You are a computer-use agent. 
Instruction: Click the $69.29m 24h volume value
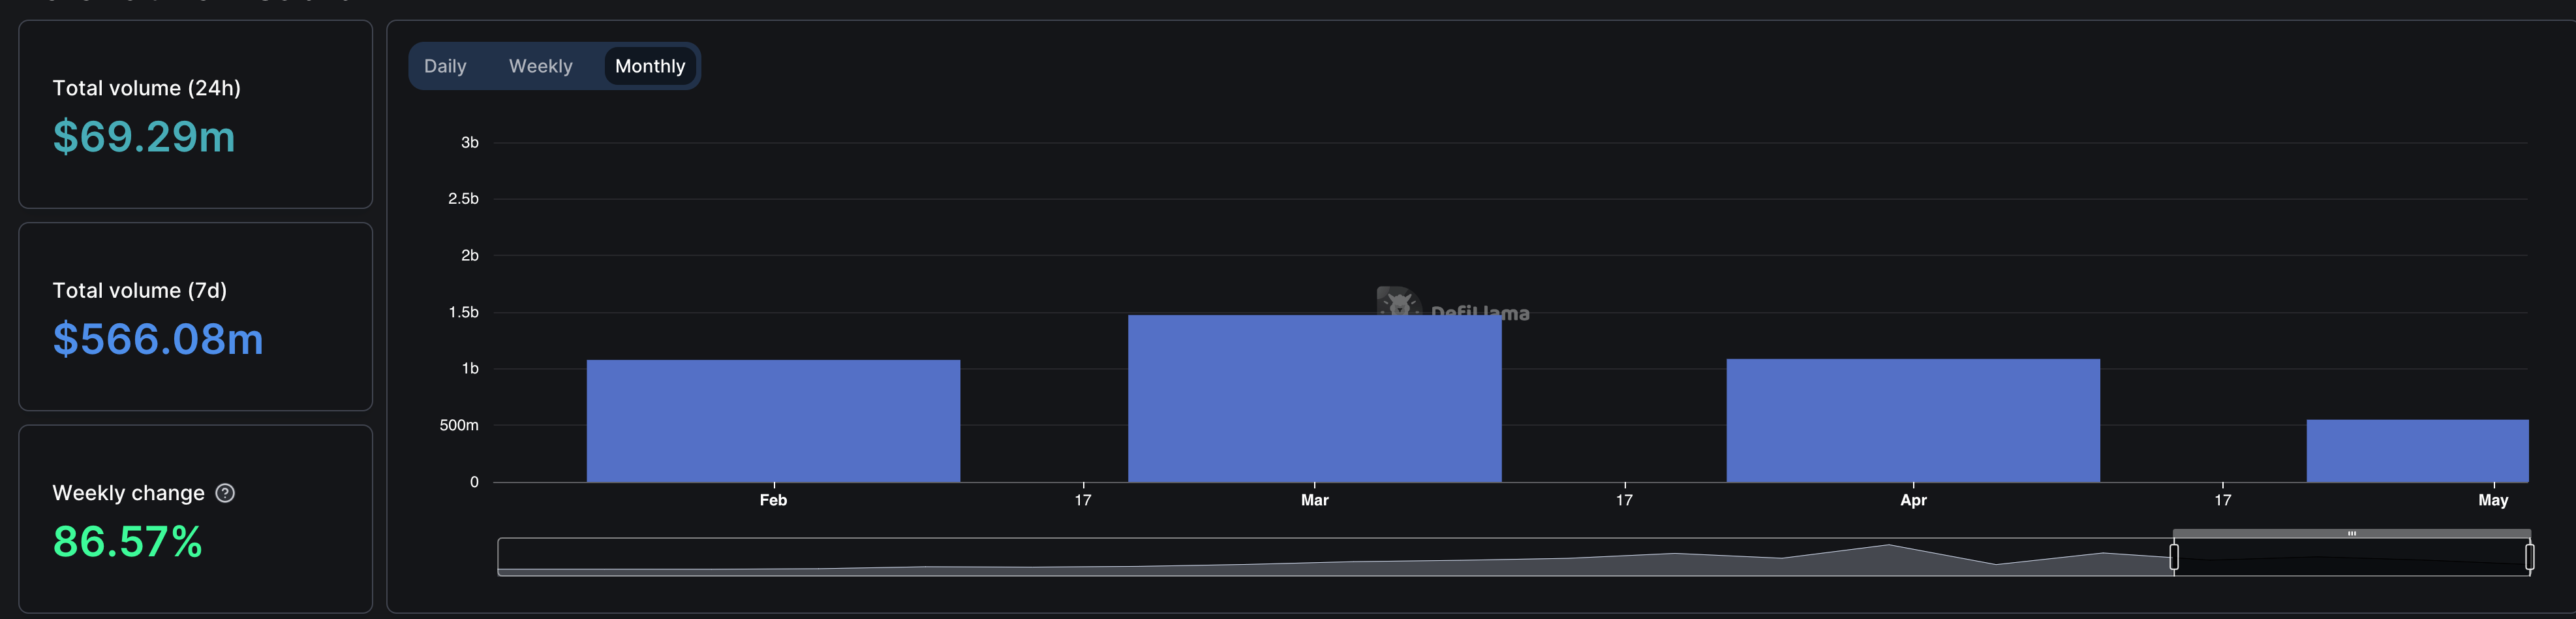click(144, 136)
